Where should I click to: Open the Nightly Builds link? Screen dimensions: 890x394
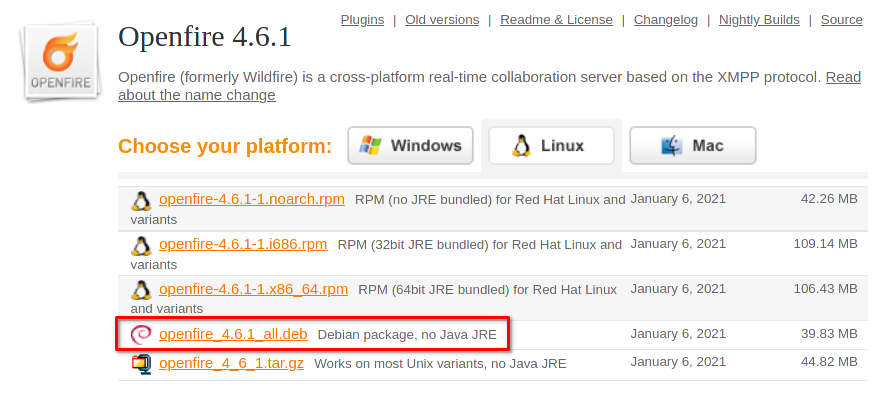759,20
